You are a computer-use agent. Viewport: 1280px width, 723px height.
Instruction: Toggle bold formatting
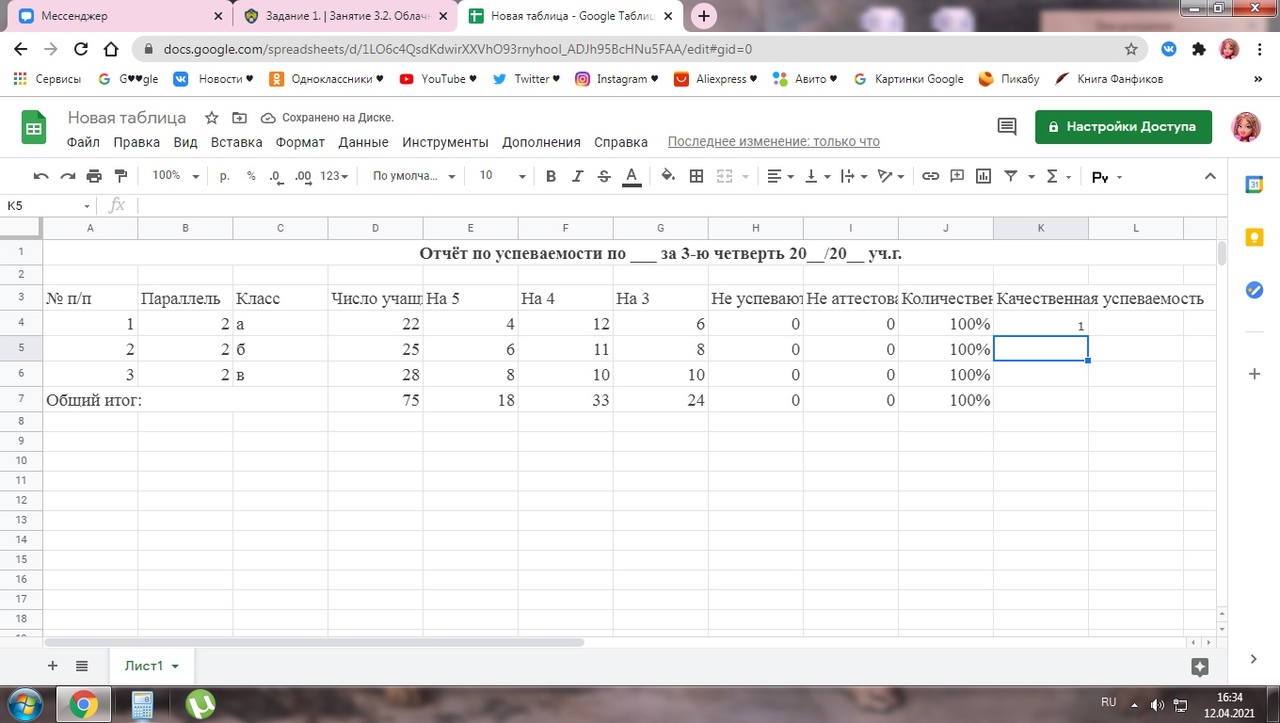tap(550, 176)
